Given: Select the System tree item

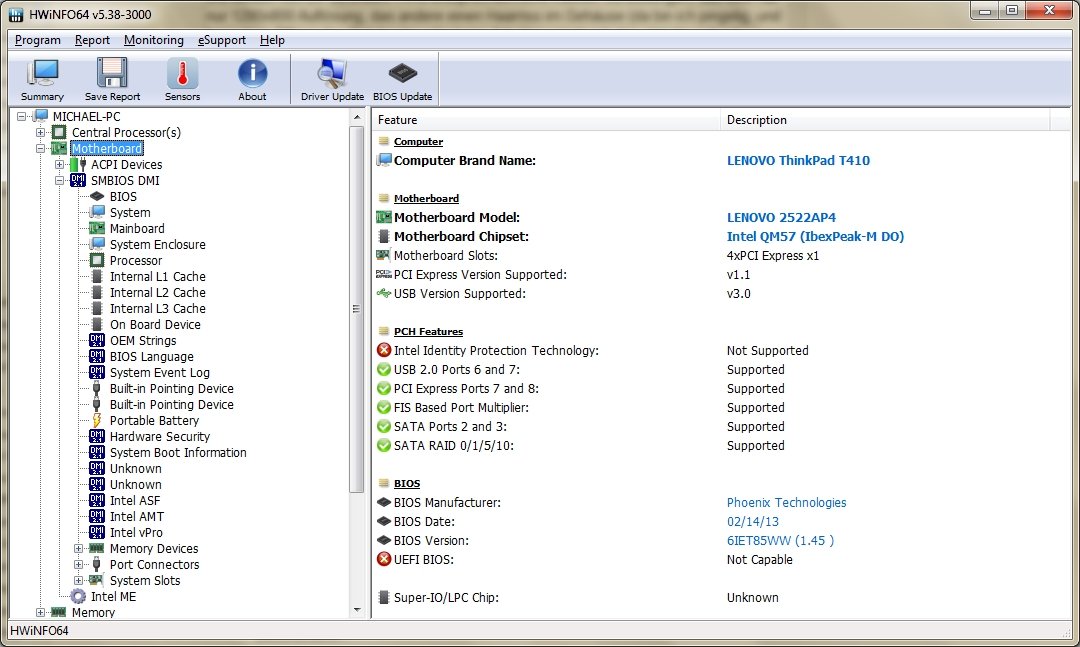Looking at the screenshot, I should coord(129,212).
